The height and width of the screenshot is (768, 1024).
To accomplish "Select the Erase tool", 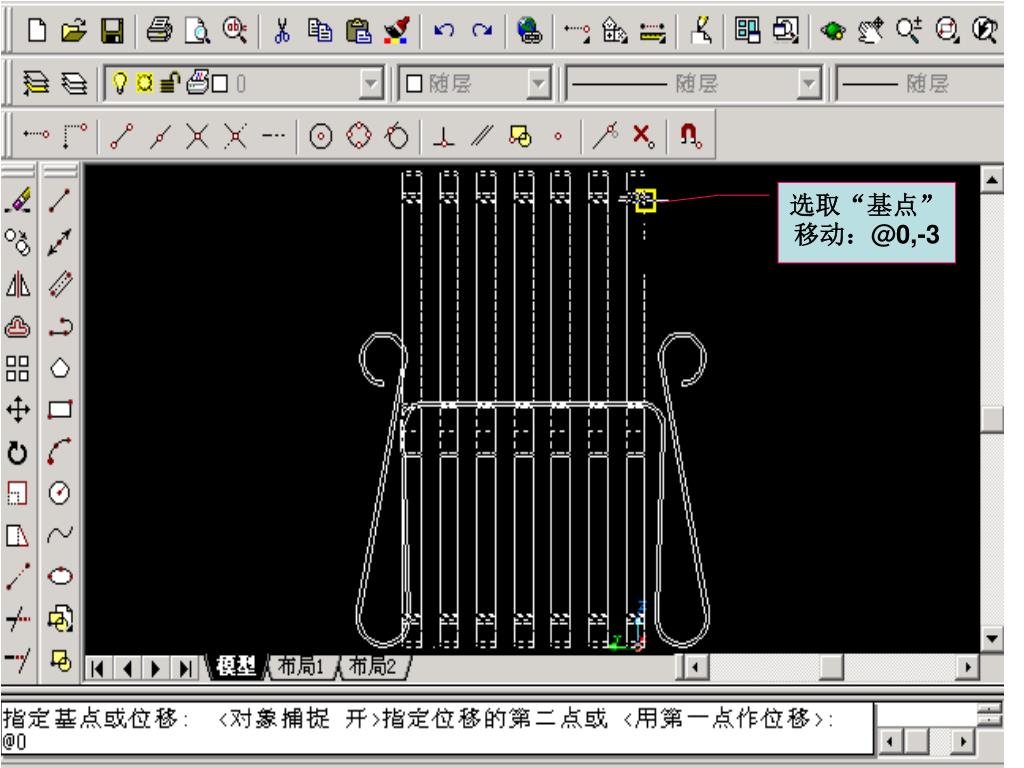I will (x=18, y=200).
